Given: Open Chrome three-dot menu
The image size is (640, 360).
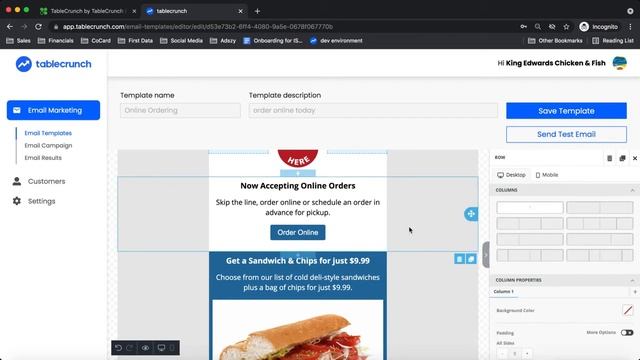Looking at the screenshot, I should [631, 27].
